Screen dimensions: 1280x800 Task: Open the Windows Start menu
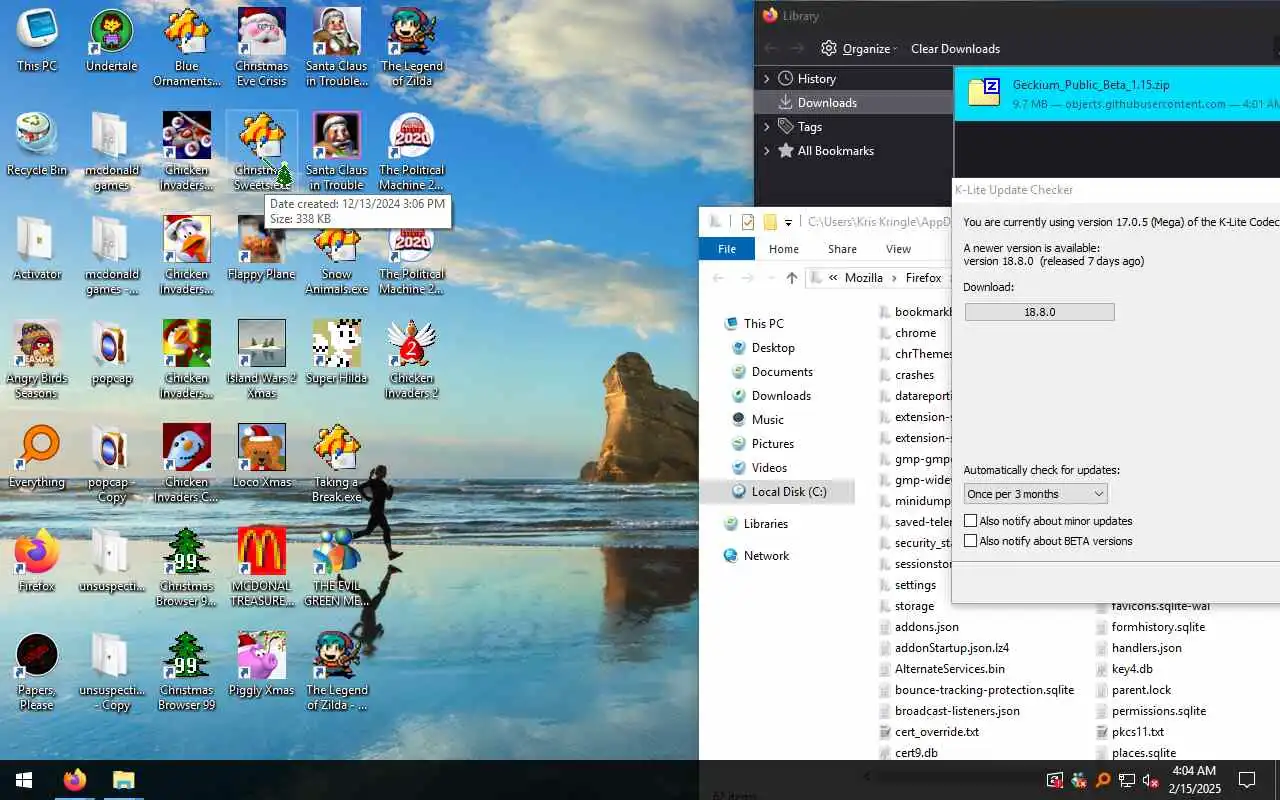click(24, 780)
